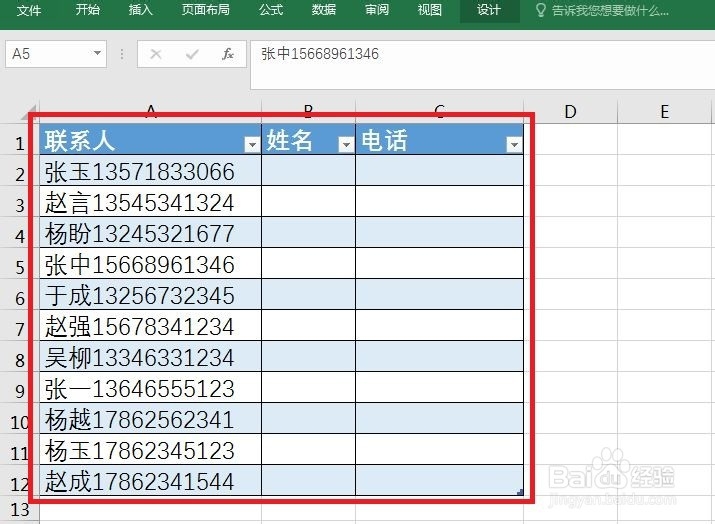Select the column B header

(x=309, y=112)
